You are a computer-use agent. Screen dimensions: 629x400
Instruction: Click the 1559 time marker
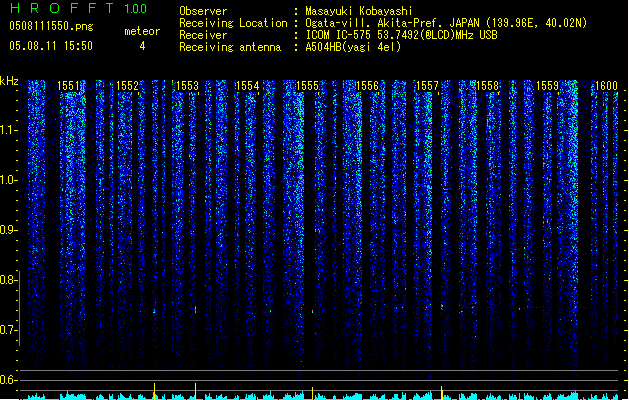coord(548,86)
